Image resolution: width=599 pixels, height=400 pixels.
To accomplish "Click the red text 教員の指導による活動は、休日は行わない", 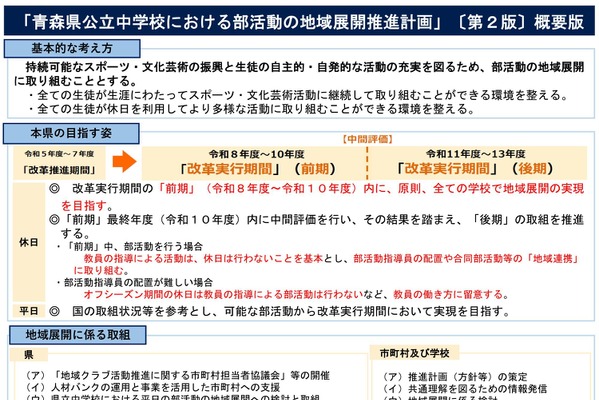I will tap(203, 259).
